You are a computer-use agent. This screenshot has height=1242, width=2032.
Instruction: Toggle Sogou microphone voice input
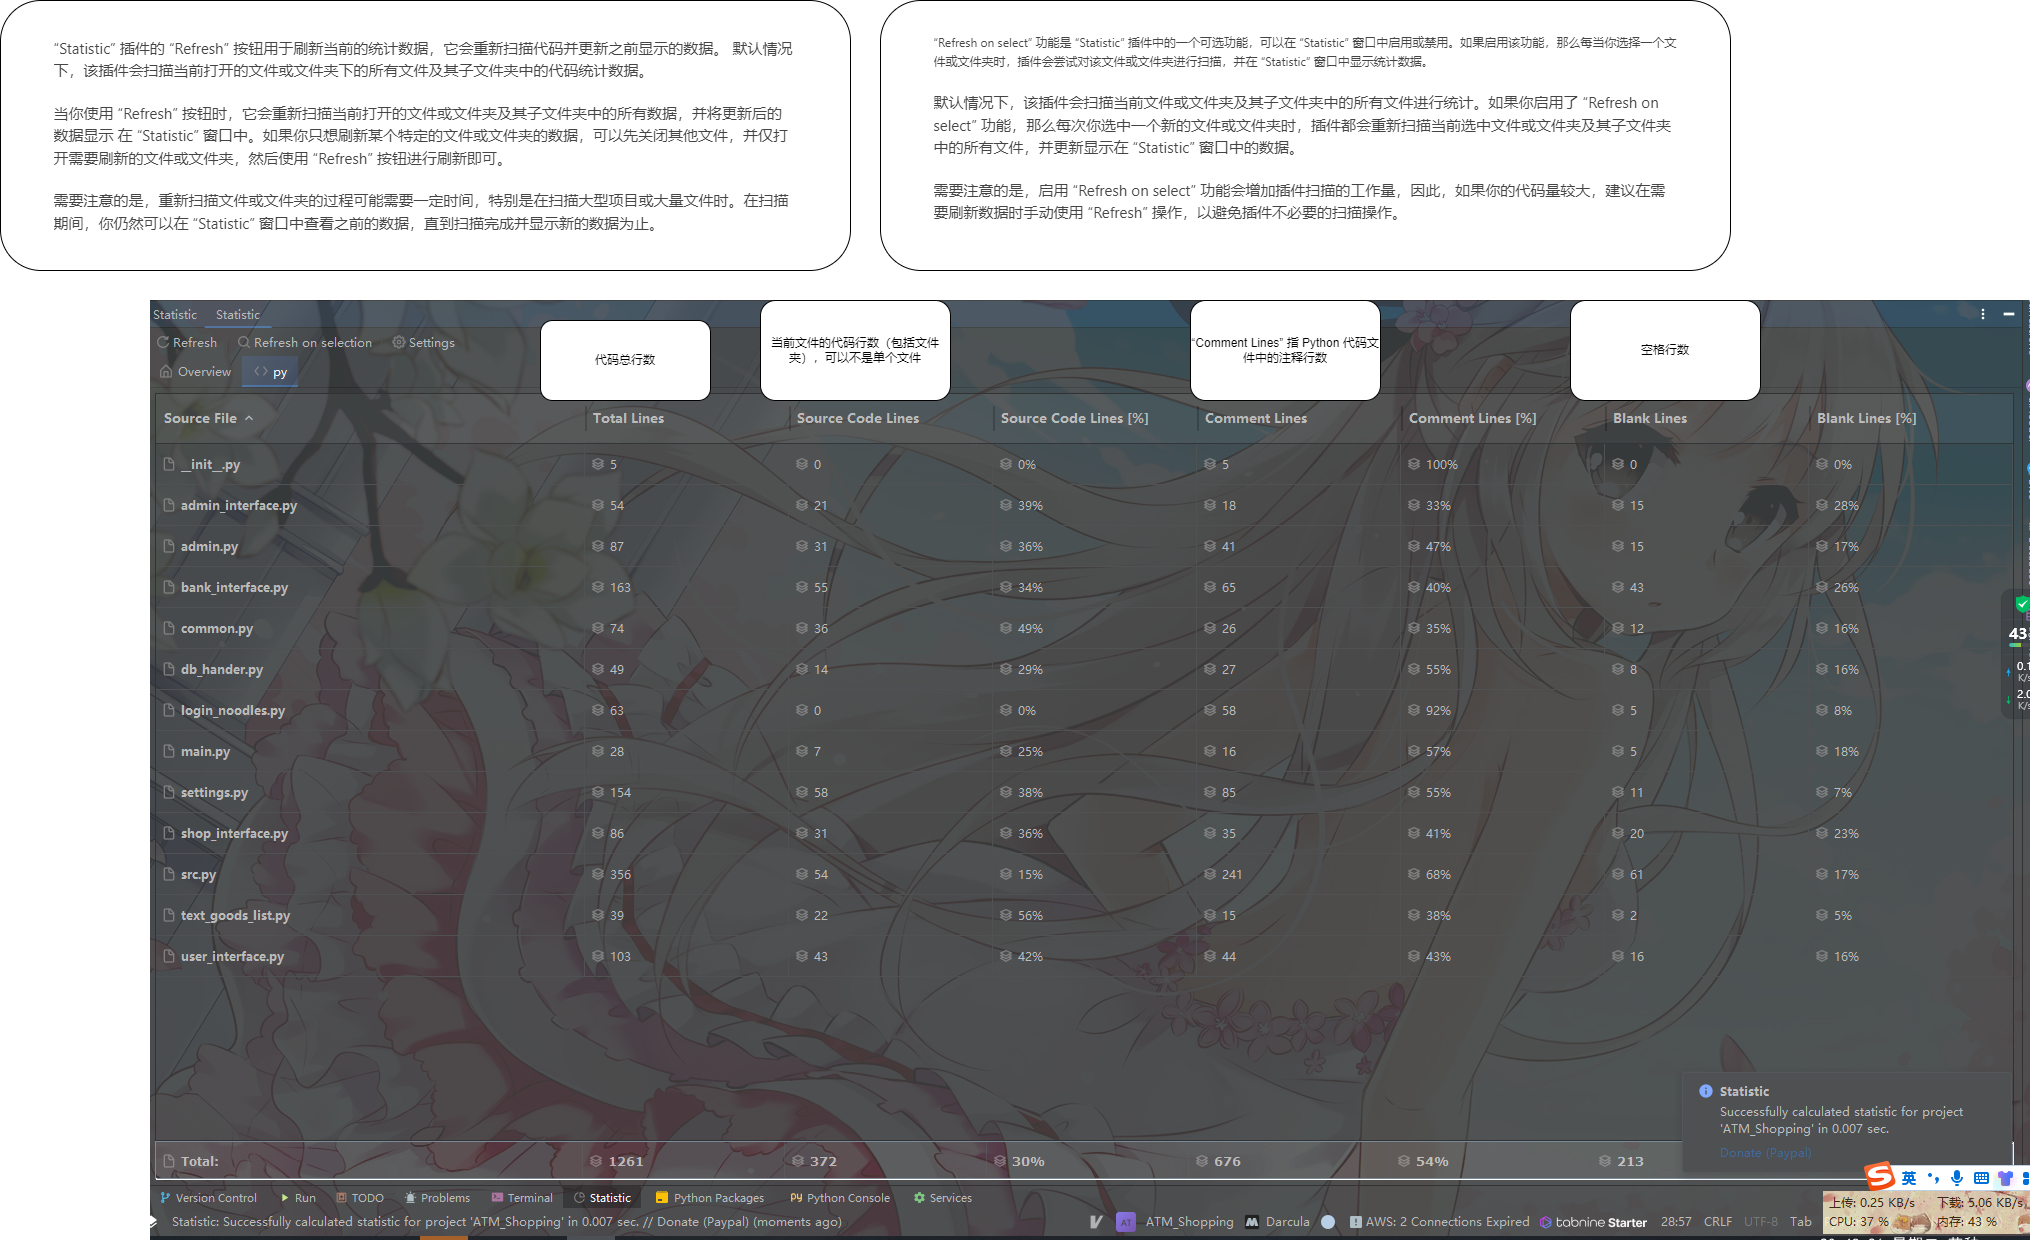coord(1956,1178)
